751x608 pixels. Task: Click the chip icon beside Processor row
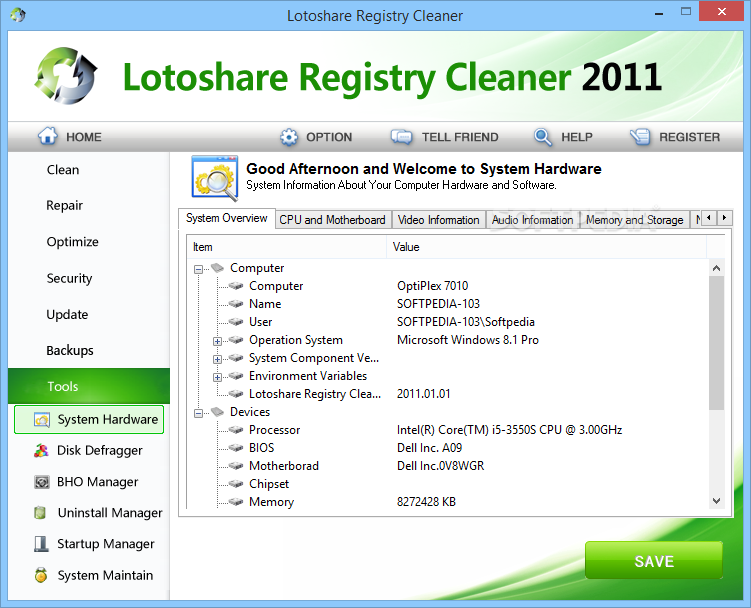click(236, 430)
